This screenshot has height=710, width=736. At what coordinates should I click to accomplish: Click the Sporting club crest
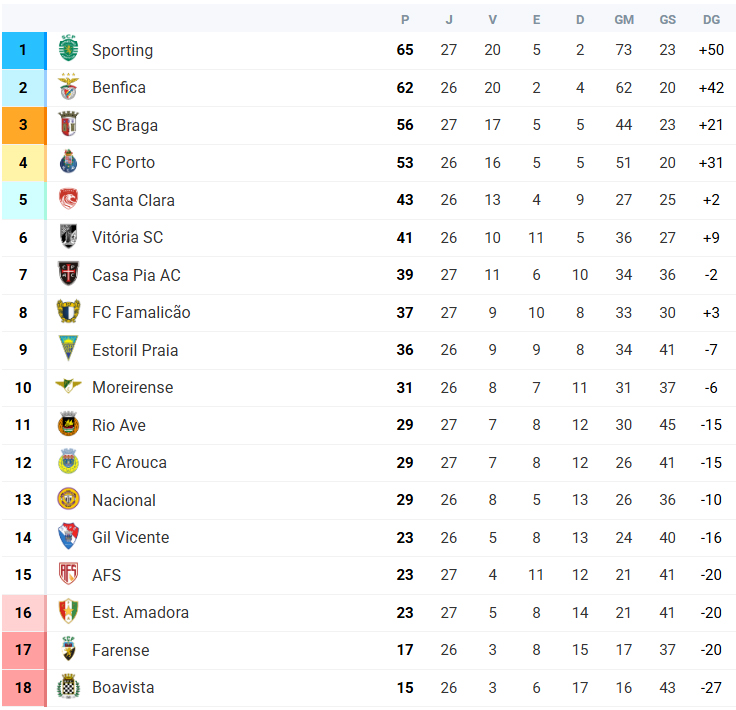click(x=69, y=49)
